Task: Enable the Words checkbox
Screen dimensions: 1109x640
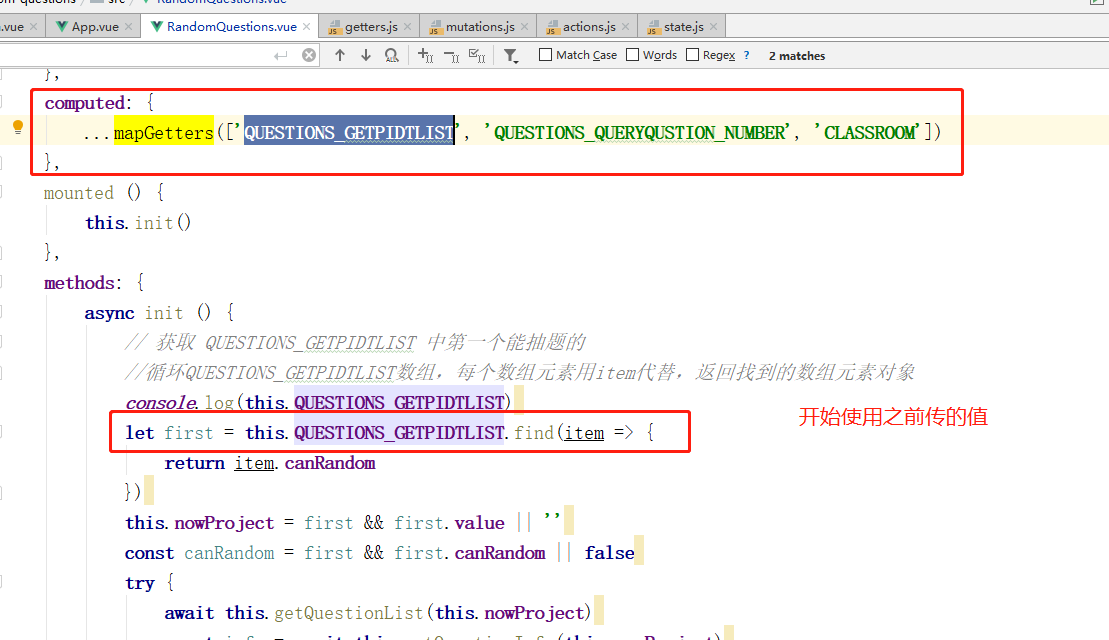Action: pos(632,54)
